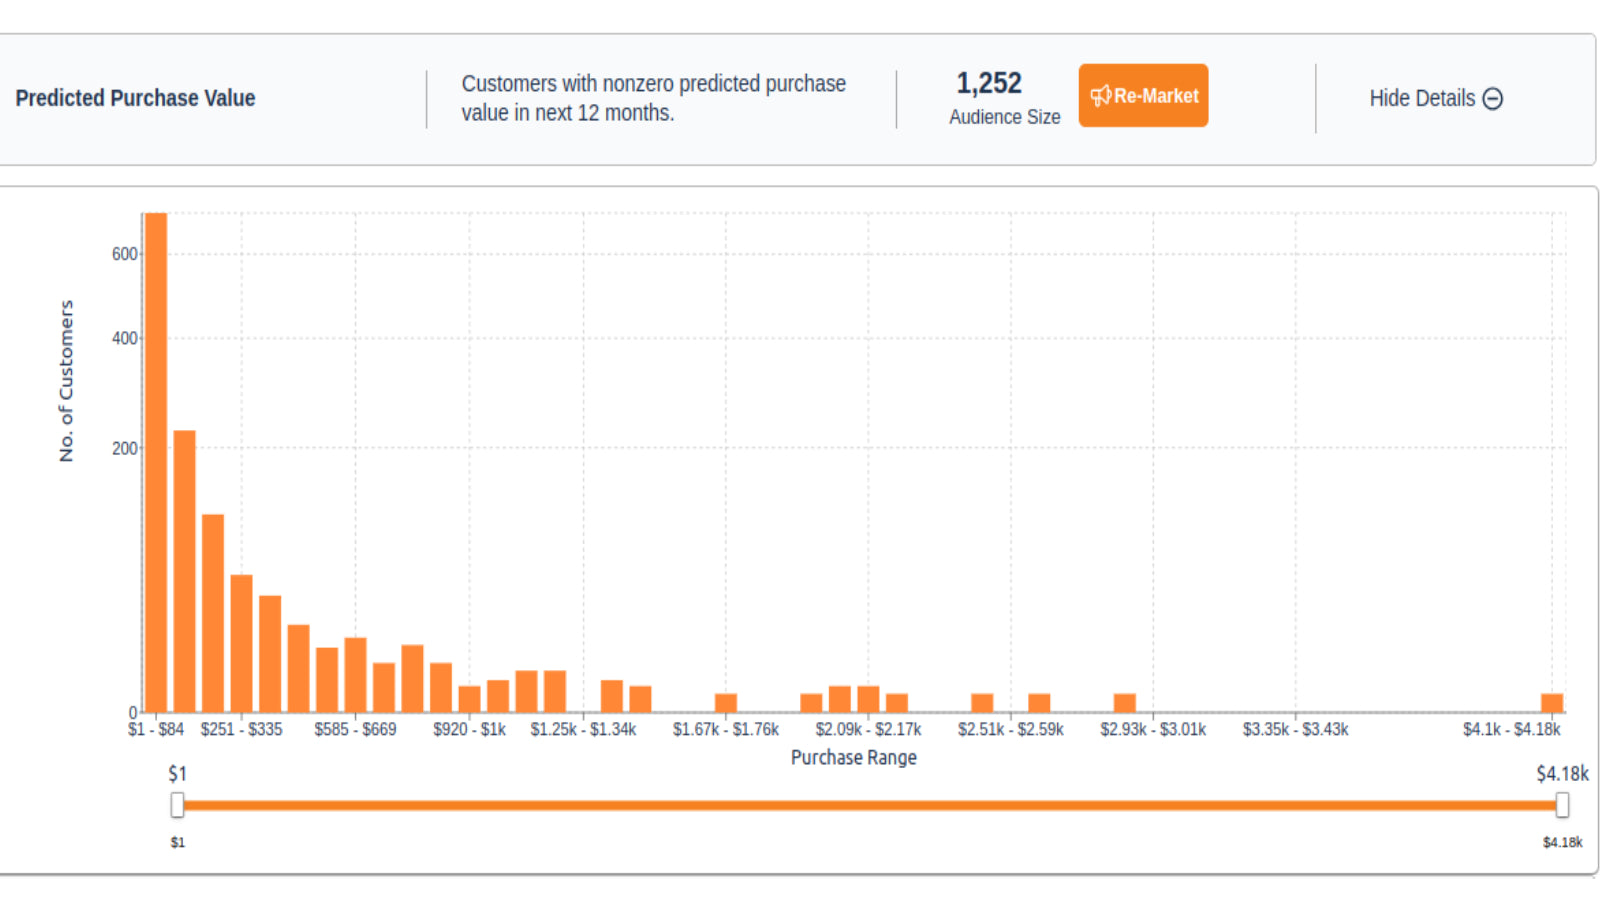Viewport: 1600px width, 900px height.
Task: Collapse the chart using Hide Details
Action: [x=1422, y=98]
